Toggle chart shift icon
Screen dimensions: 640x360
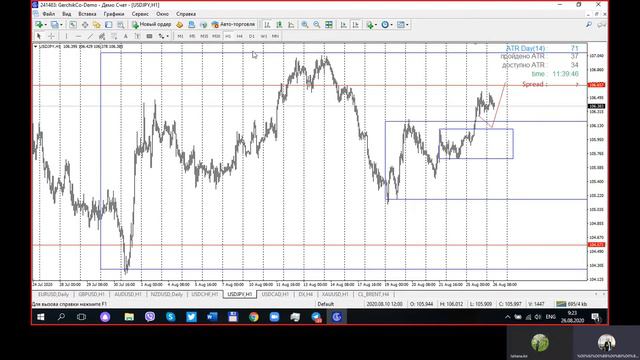(x=356, y=25)
